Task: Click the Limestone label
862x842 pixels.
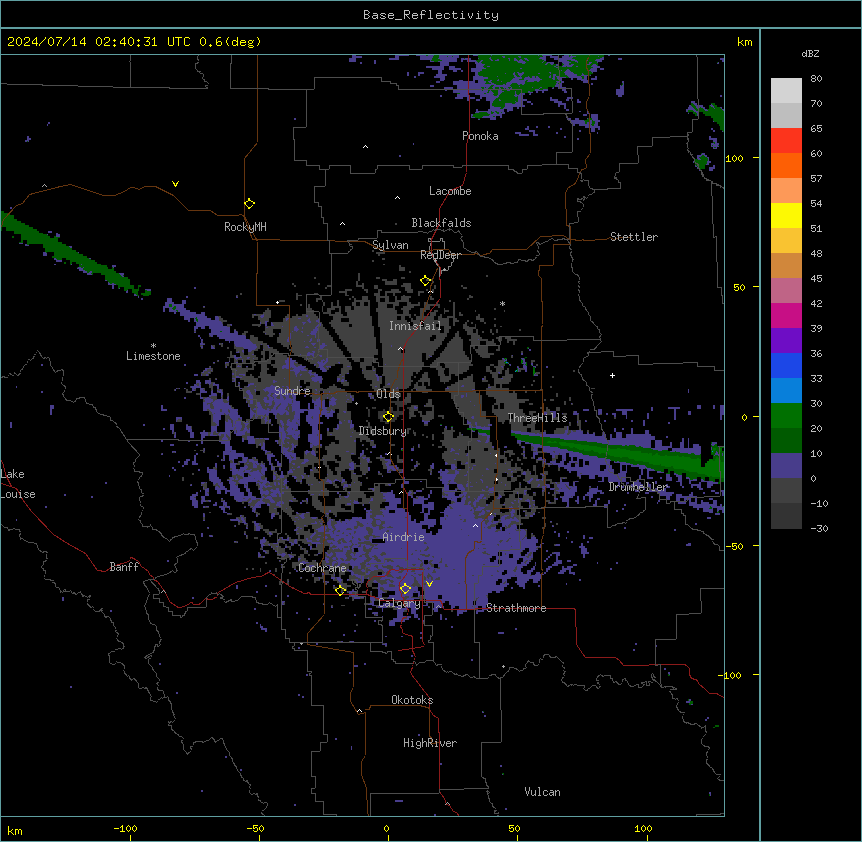Action: click(153, 356)
